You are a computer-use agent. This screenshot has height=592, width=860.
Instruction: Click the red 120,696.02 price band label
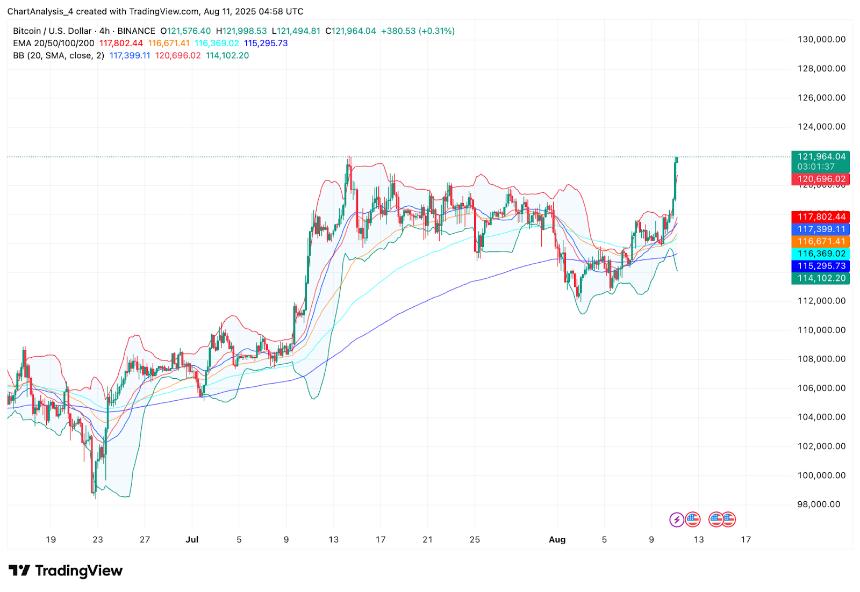click(x=820, y=181)
